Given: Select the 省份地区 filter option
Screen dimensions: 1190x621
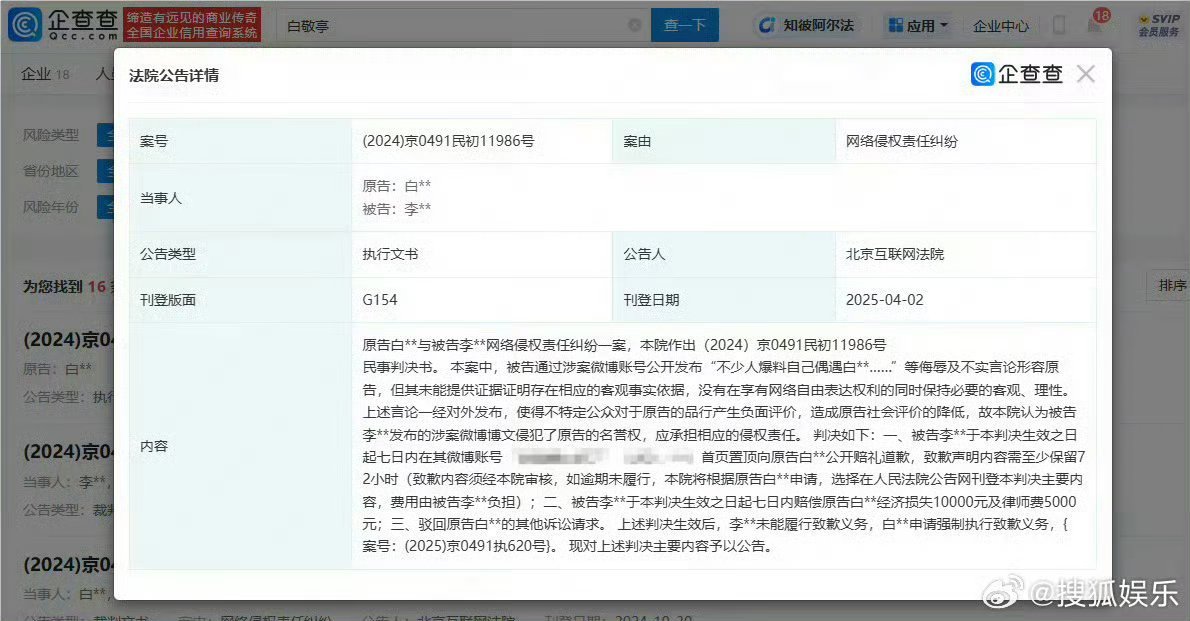Looking at the screenshot, I should pyautogui.click(x=105, y=171).
